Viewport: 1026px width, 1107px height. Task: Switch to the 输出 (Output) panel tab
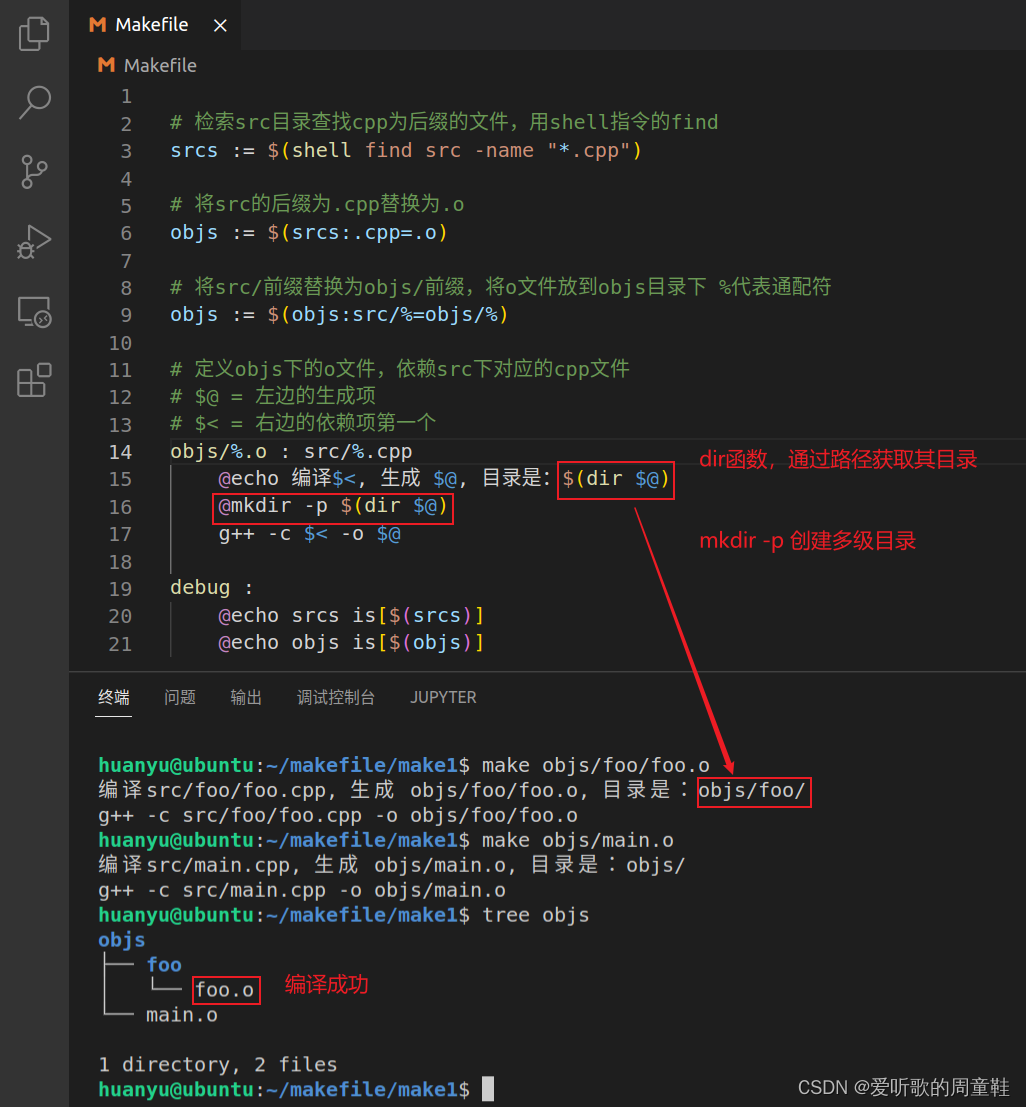(245, 697)
